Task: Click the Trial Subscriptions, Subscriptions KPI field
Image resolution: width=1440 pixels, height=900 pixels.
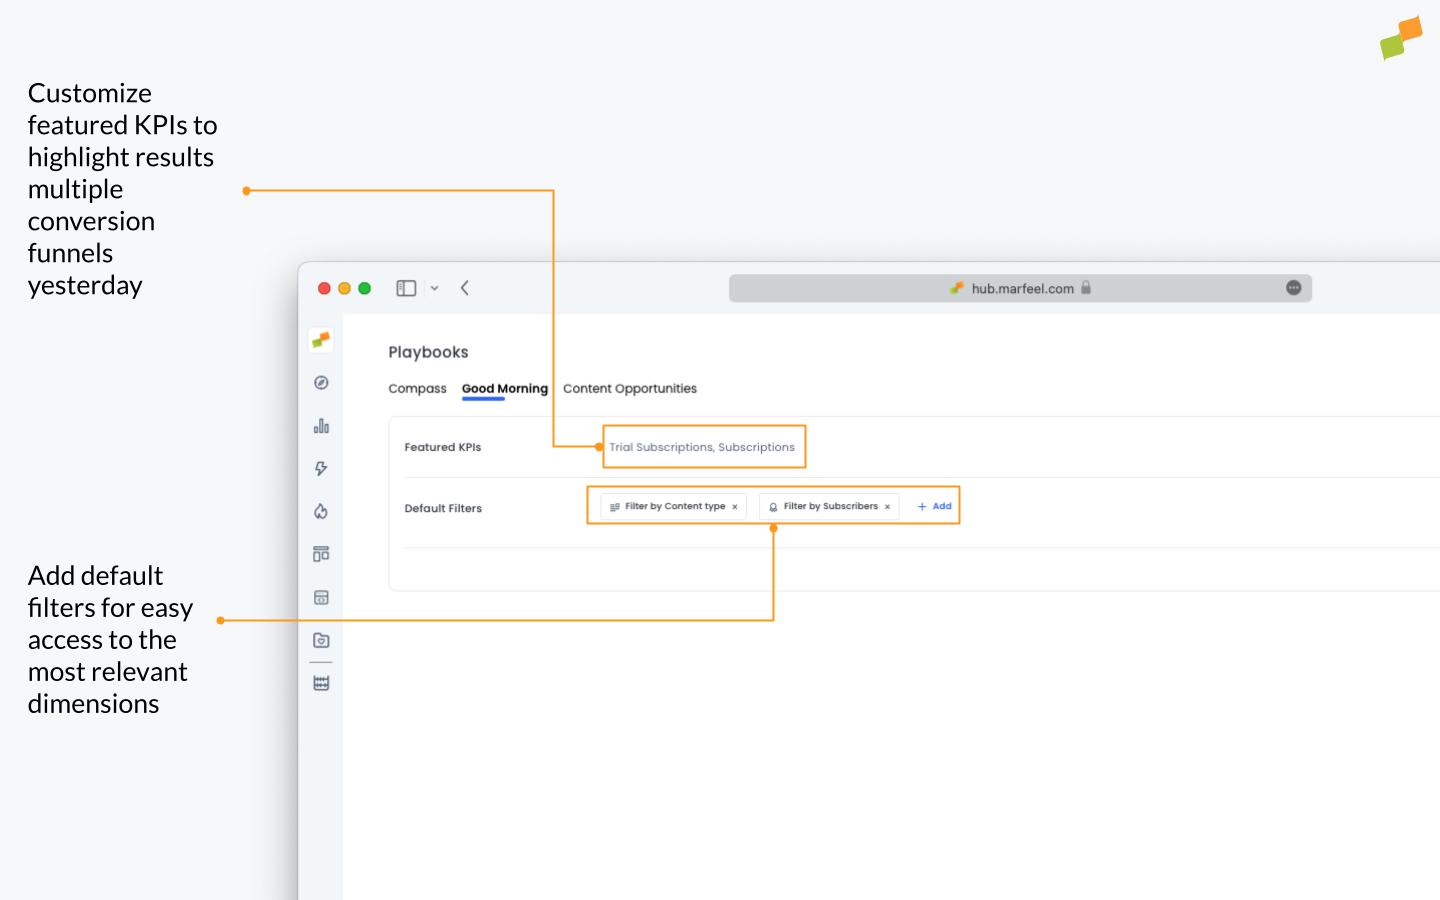Action: [703, 447]
